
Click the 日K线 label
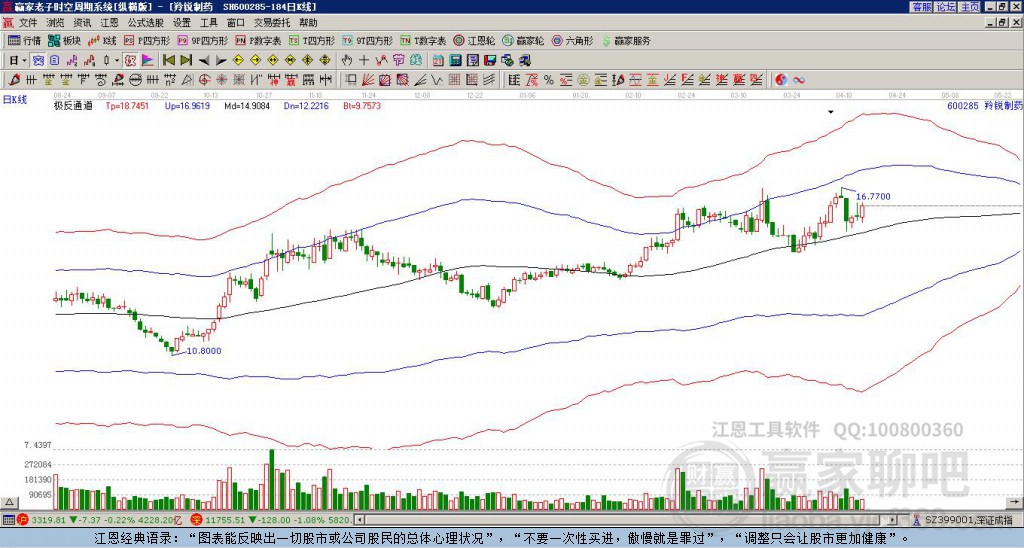tap(15, 100)
